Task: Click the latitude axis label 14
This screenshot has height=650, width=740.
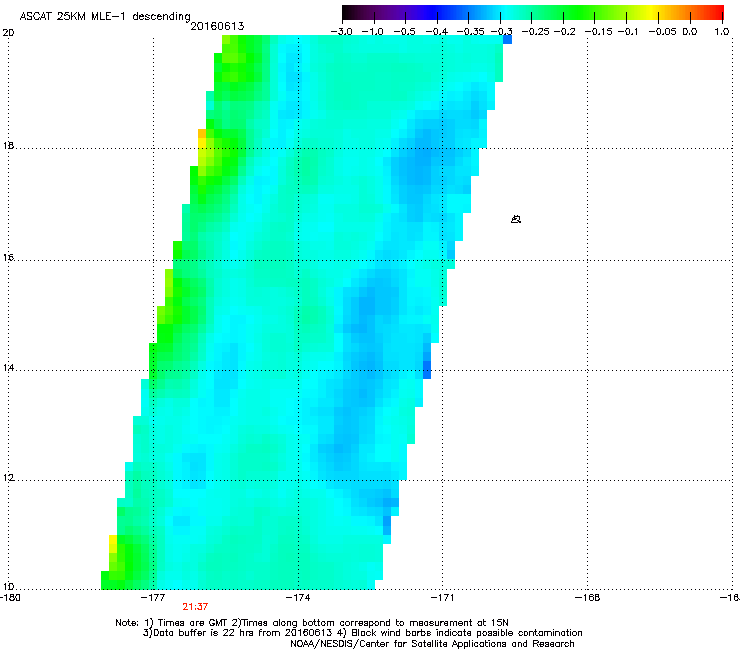Action: click(8, 368)
